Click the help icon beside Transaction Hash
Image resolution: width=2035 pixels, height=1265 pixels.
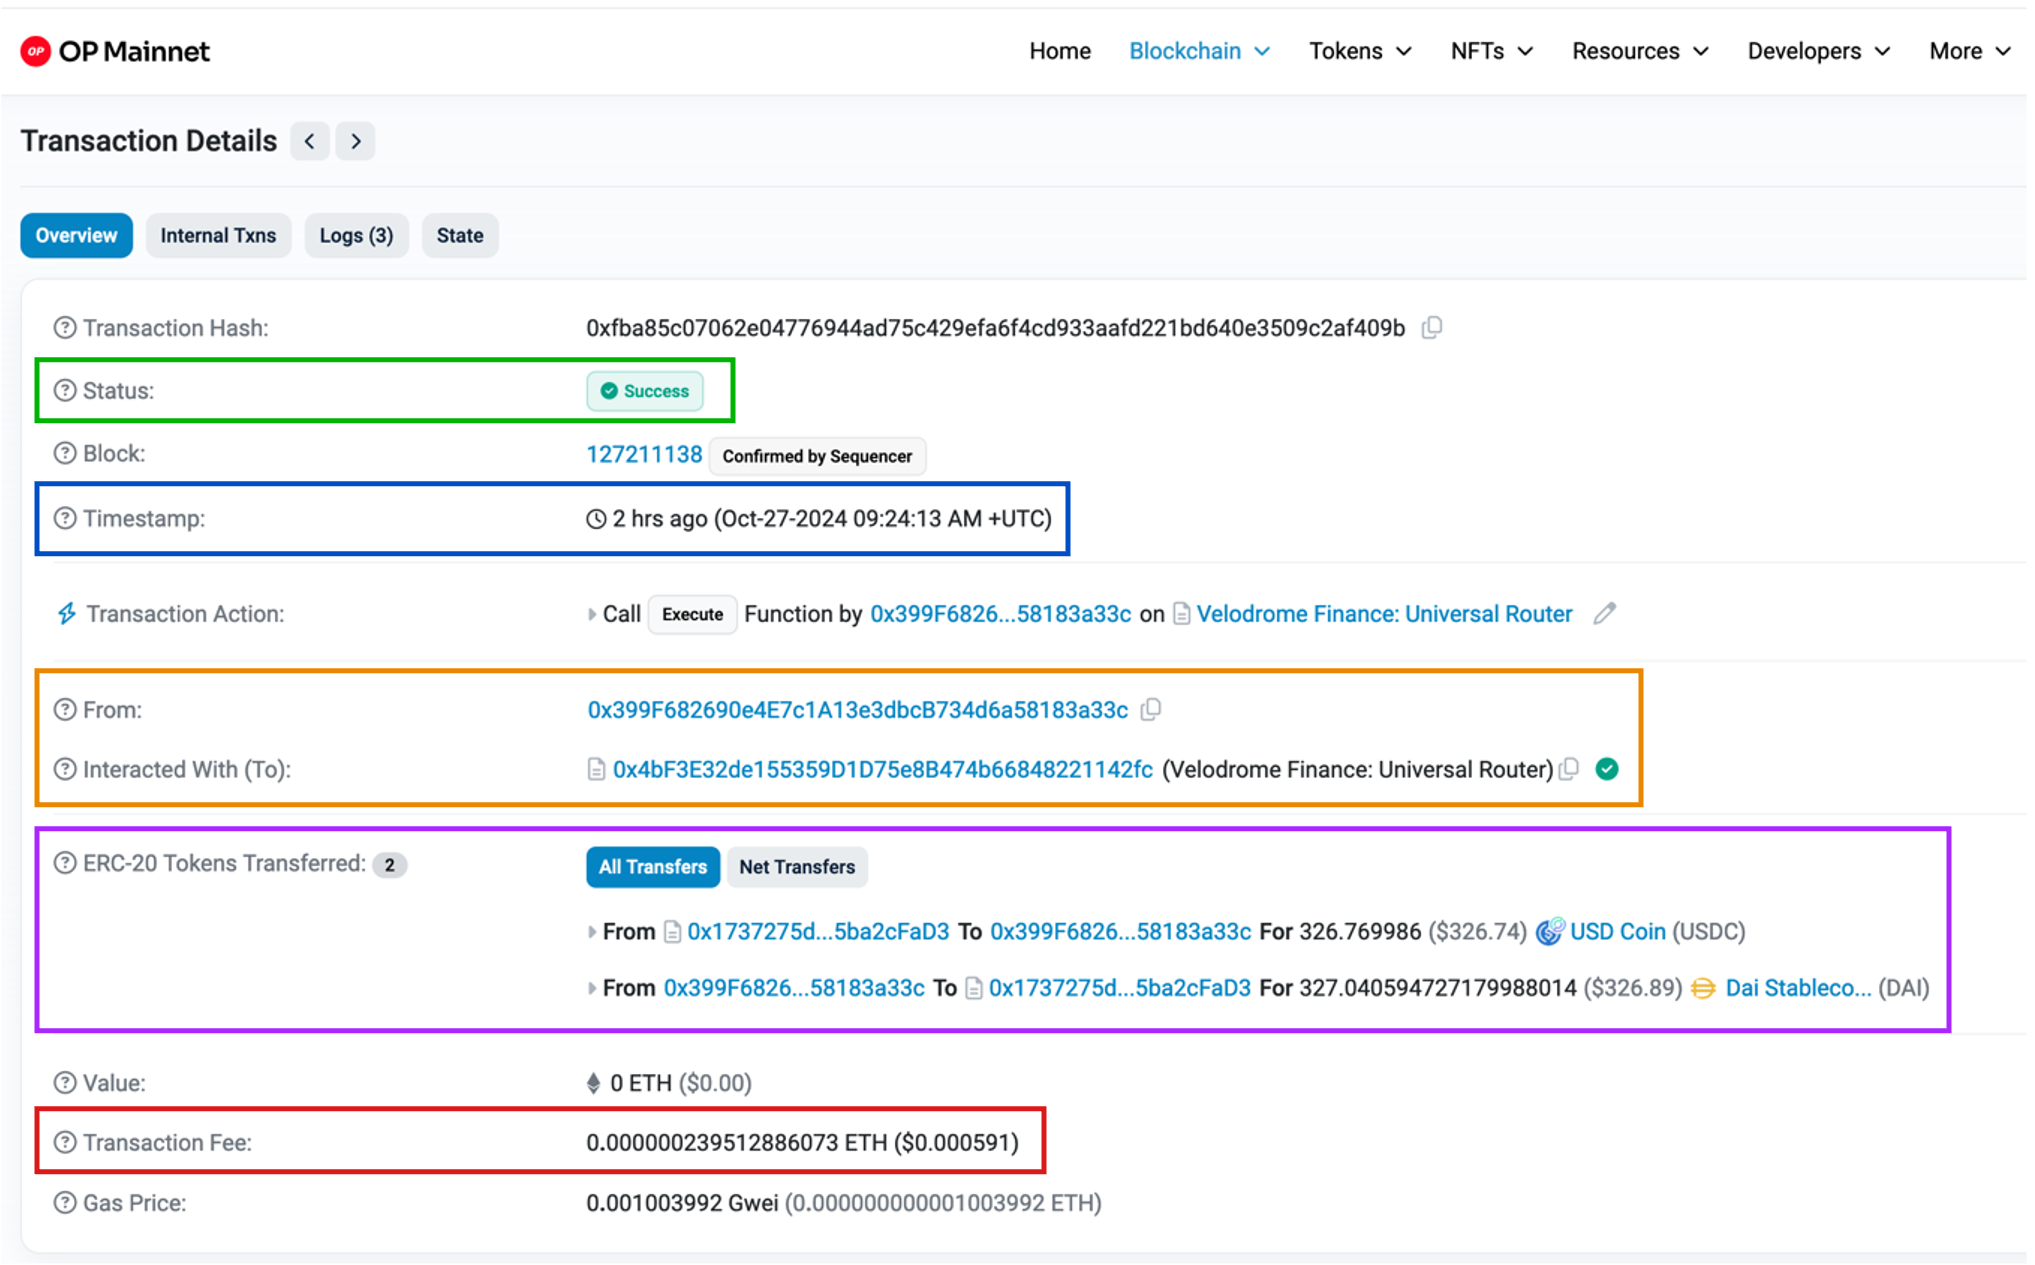(x=65, y=328)
